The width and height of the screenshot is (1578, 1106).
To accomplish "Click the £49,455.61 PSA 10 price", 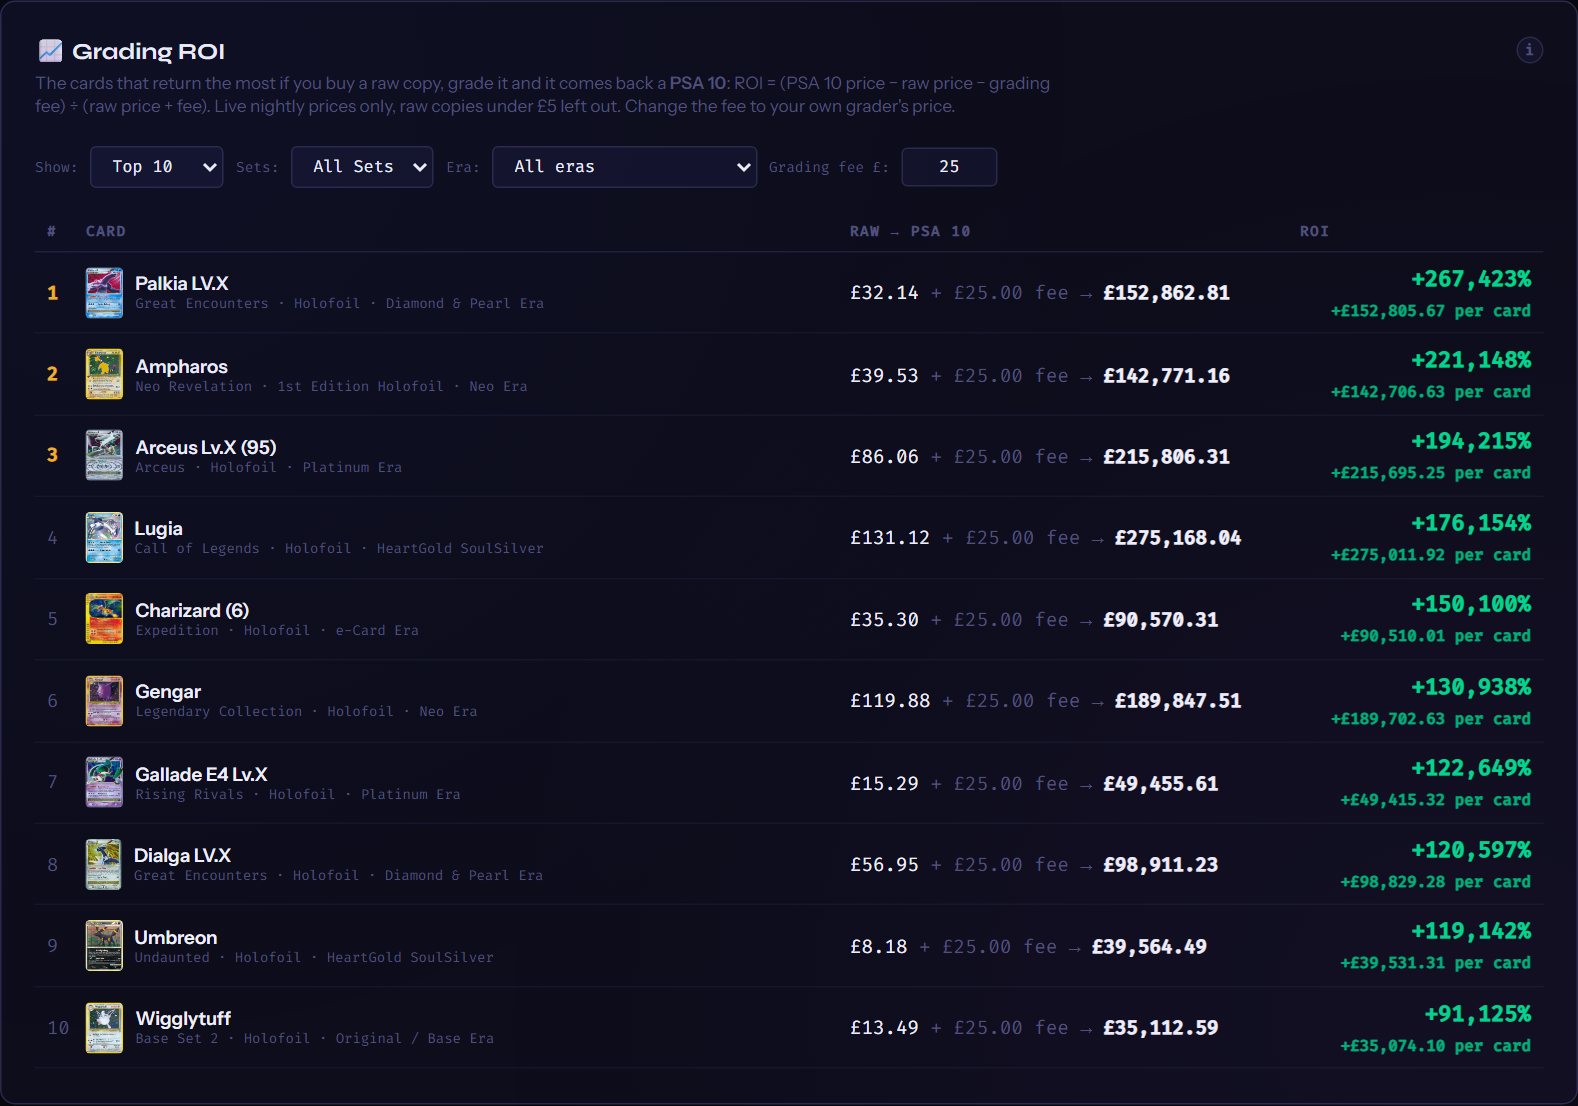I will 1161,784.
